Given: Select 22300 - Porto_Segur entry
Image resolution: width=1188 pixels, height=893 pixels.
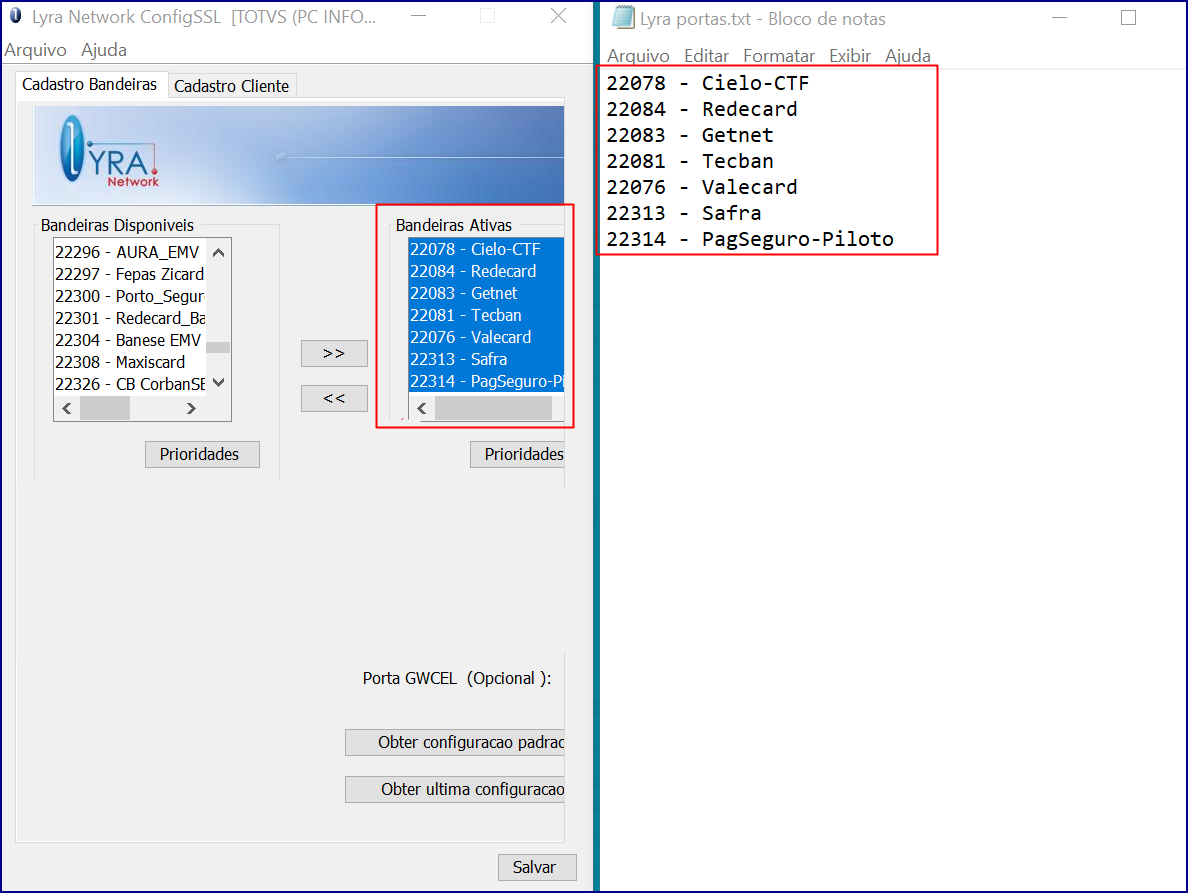Looking at the screenshot, I should point(130,296).
